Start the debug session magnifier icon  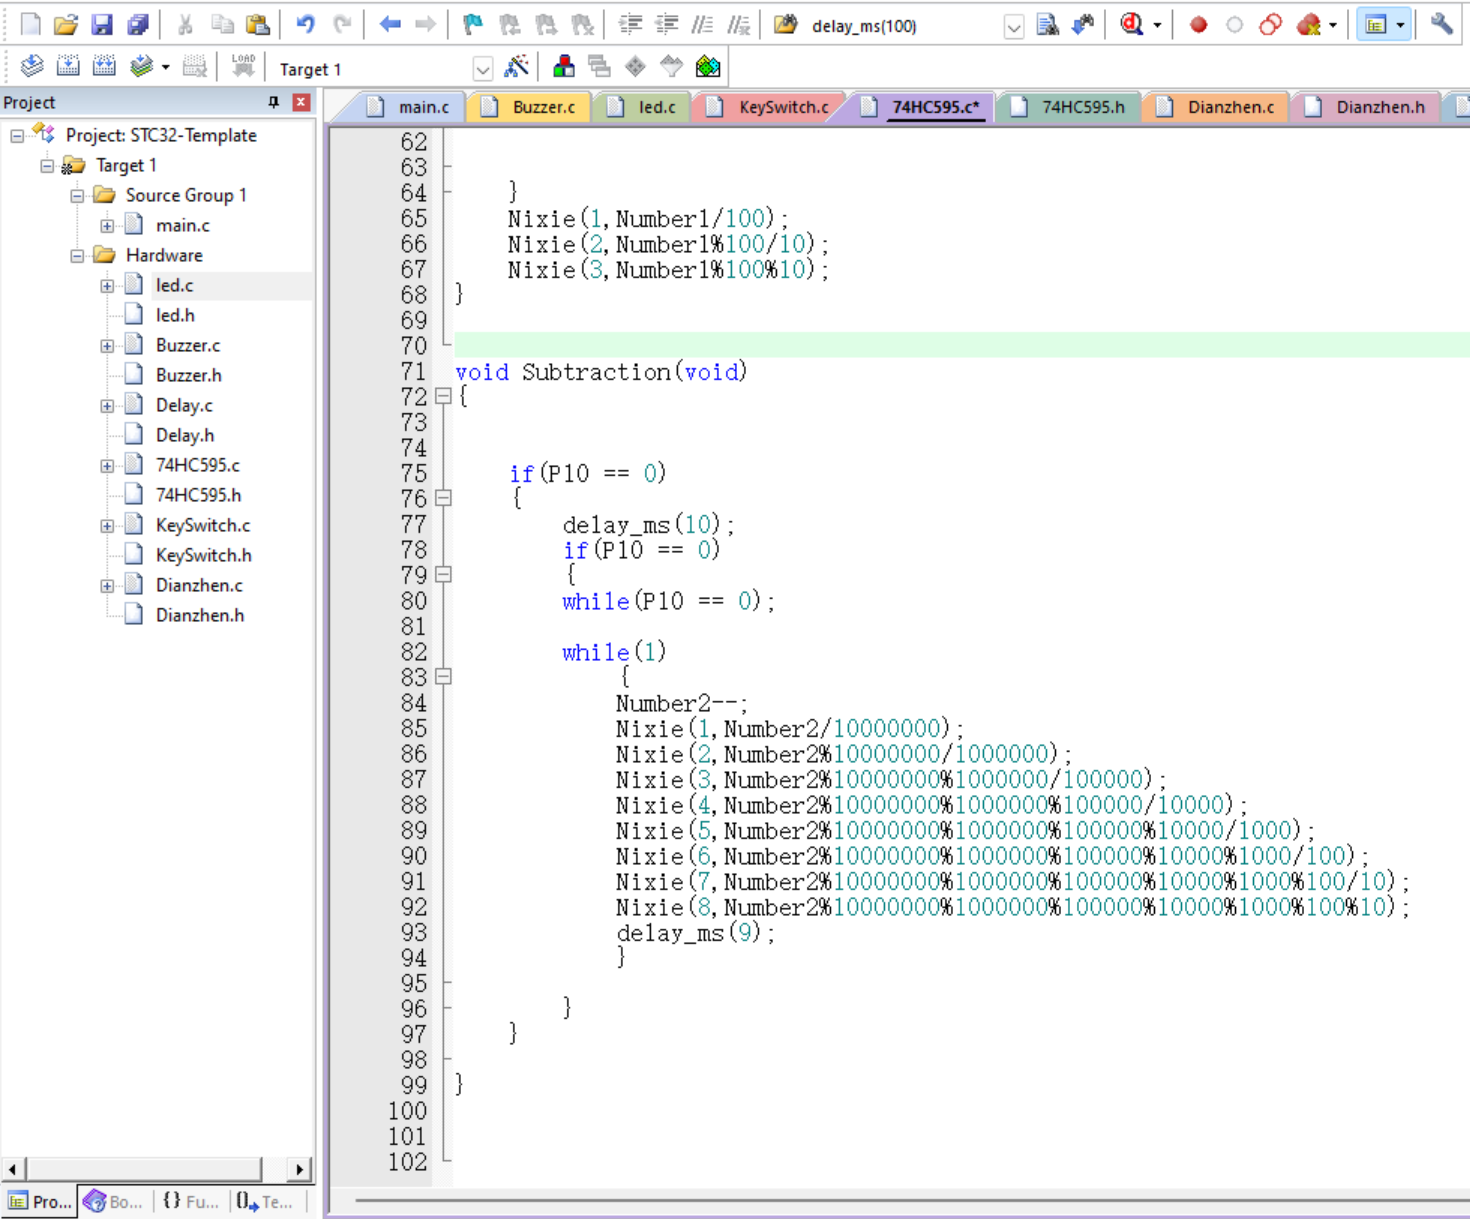(1132, 25)
